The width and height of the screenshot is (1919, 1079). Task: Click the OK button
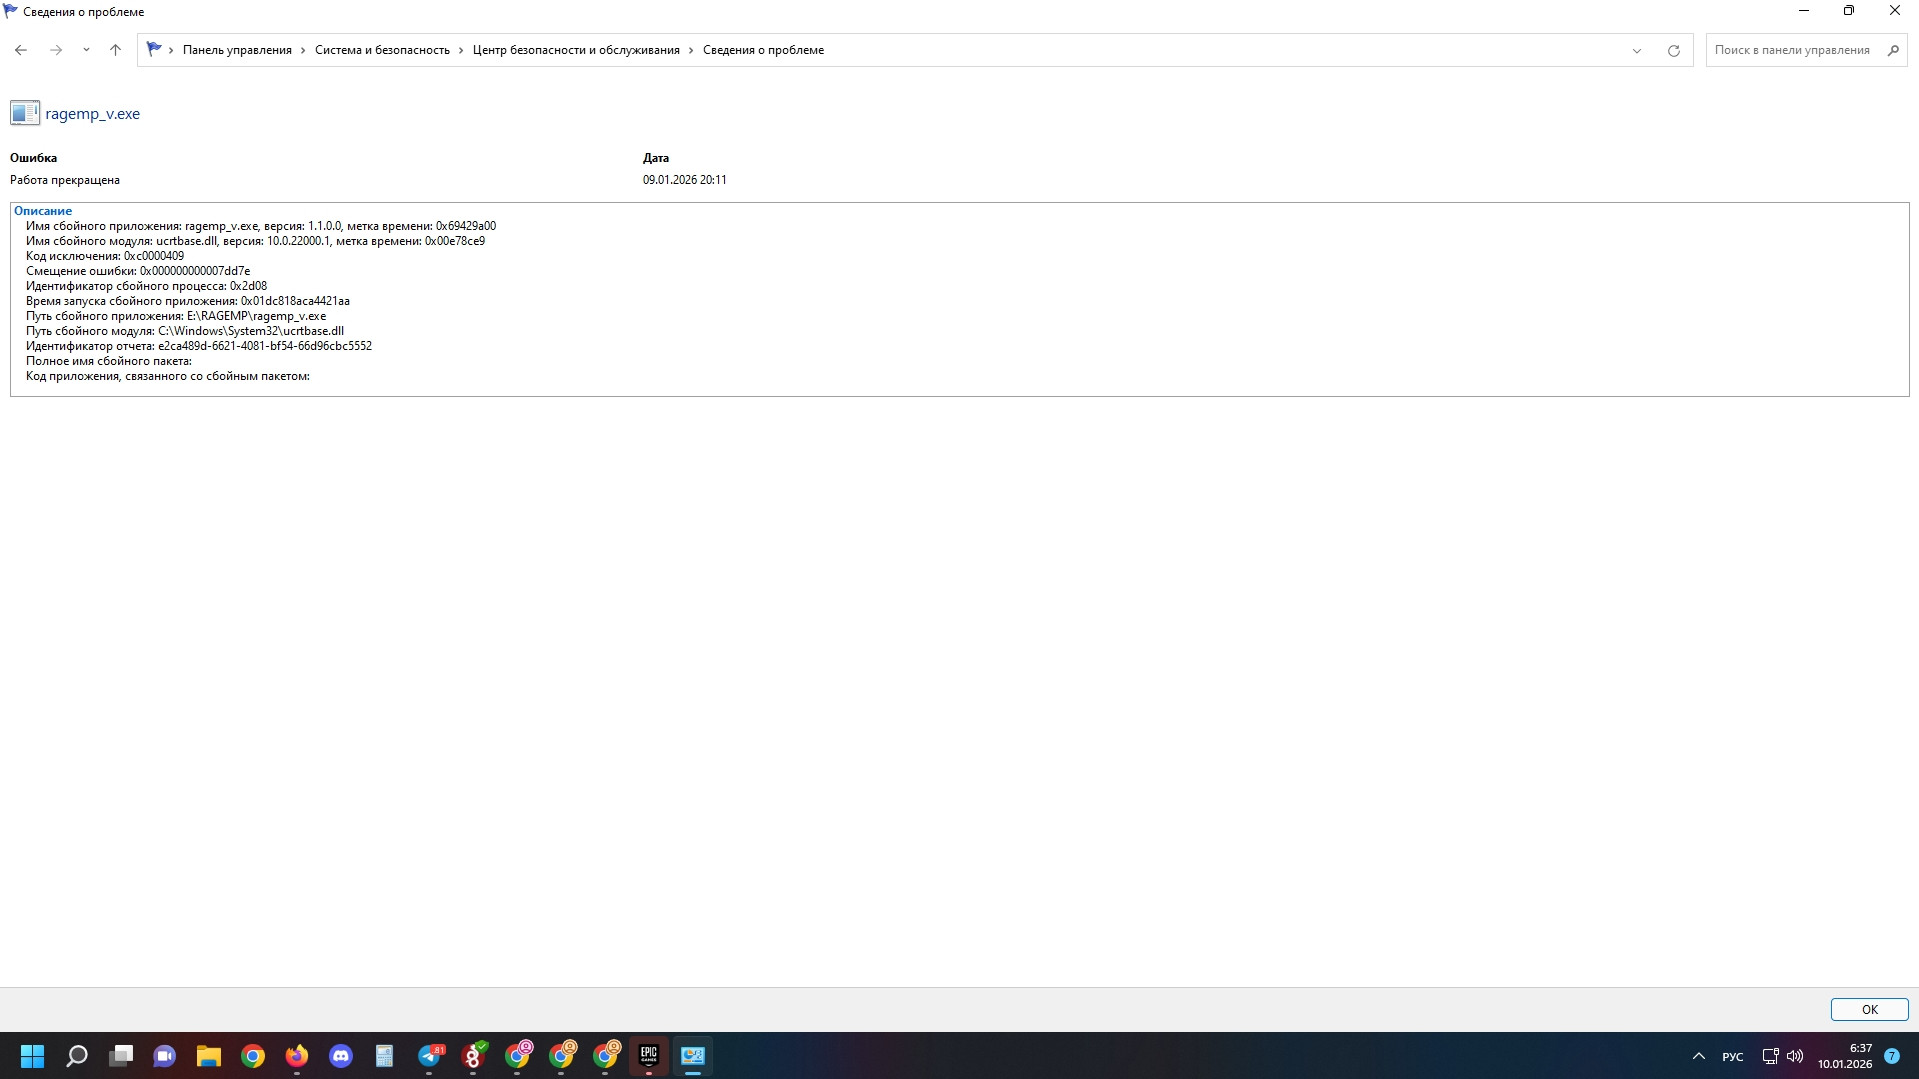[x=1868, y=1009]
